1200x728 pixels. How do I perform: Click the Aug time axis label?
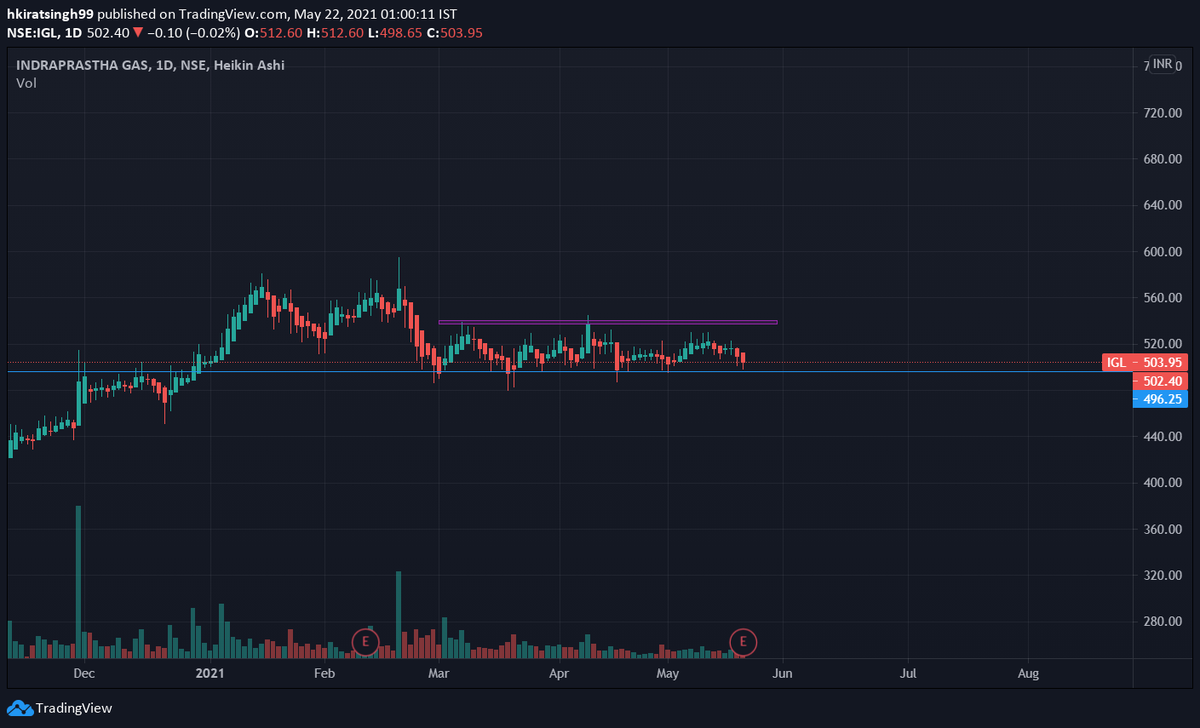coord(1028,674)
